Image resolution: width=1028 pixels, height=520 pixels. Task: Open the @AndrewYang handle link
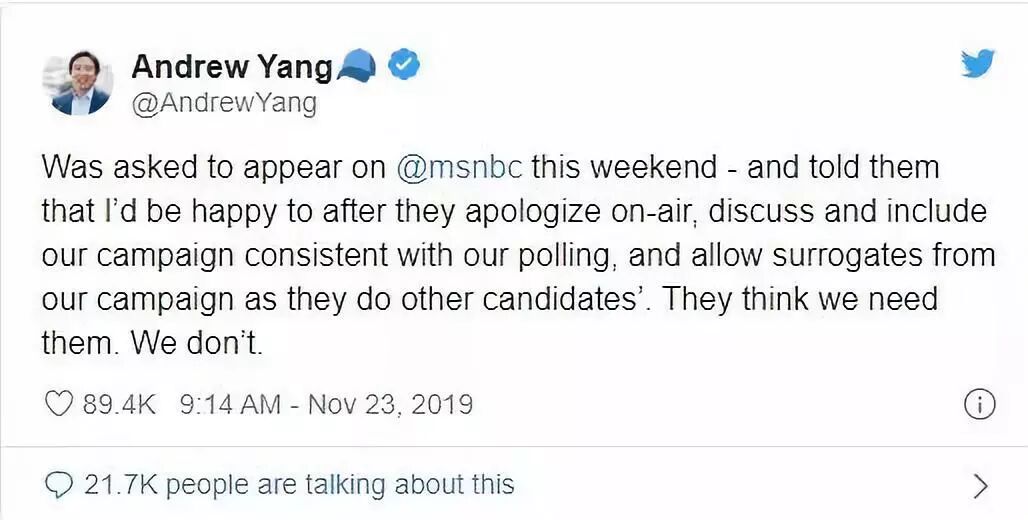(x=224, y=102)
